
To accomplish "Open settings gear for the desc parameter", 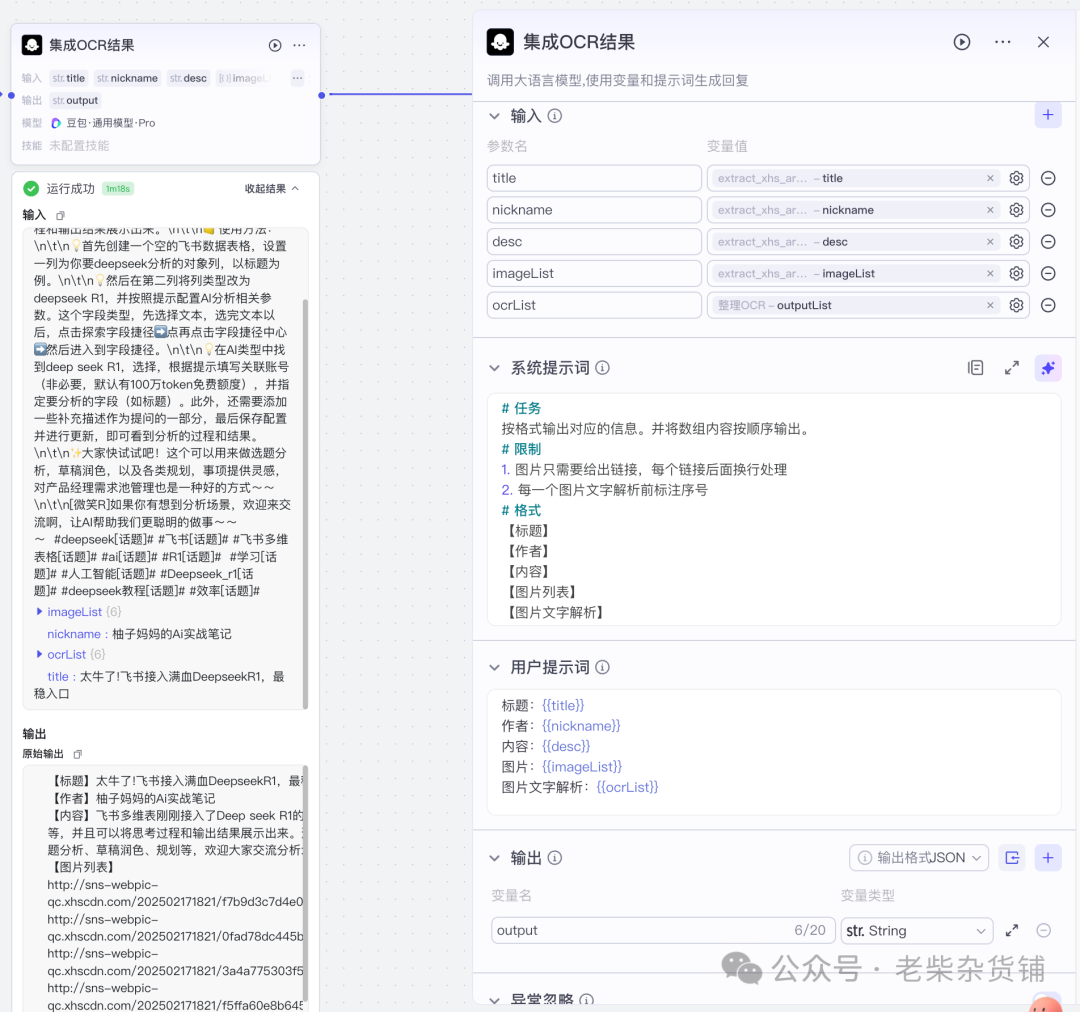I will click(1016, 242).
